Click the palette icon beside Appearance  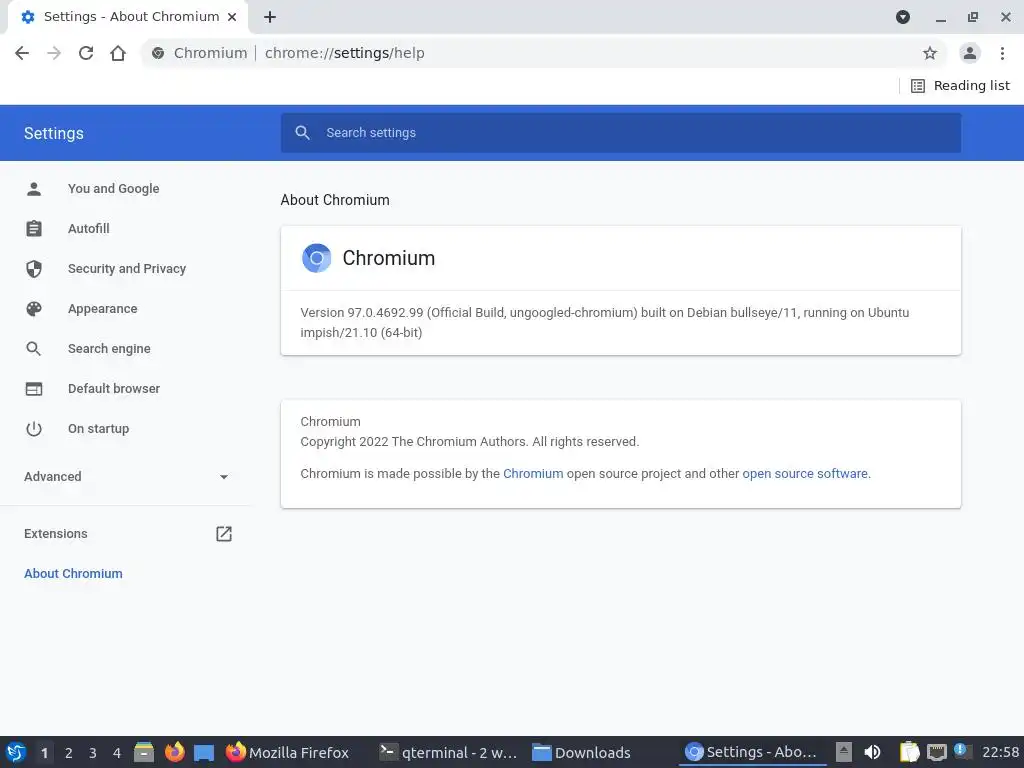coord(34,308)
